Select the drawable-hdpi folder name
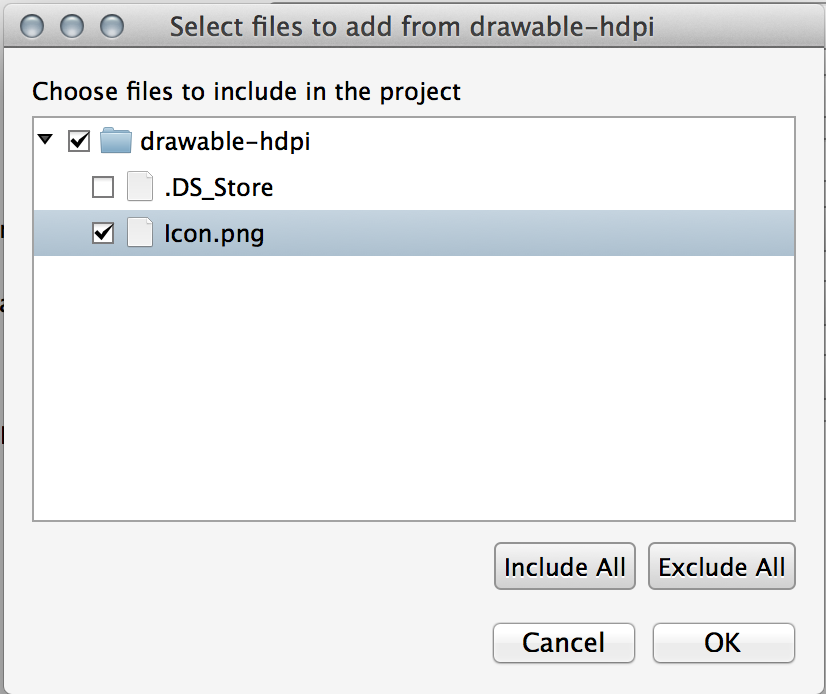The height and width of the screenshot is (694, 826). click(225, 141)
